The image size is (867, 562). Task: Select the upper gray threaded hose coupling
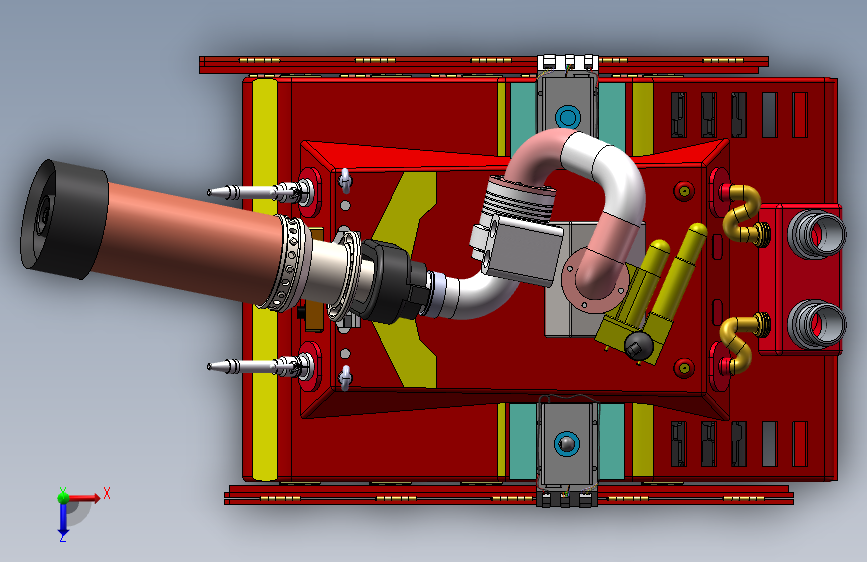pyautogui.click(x=817, y=235)
